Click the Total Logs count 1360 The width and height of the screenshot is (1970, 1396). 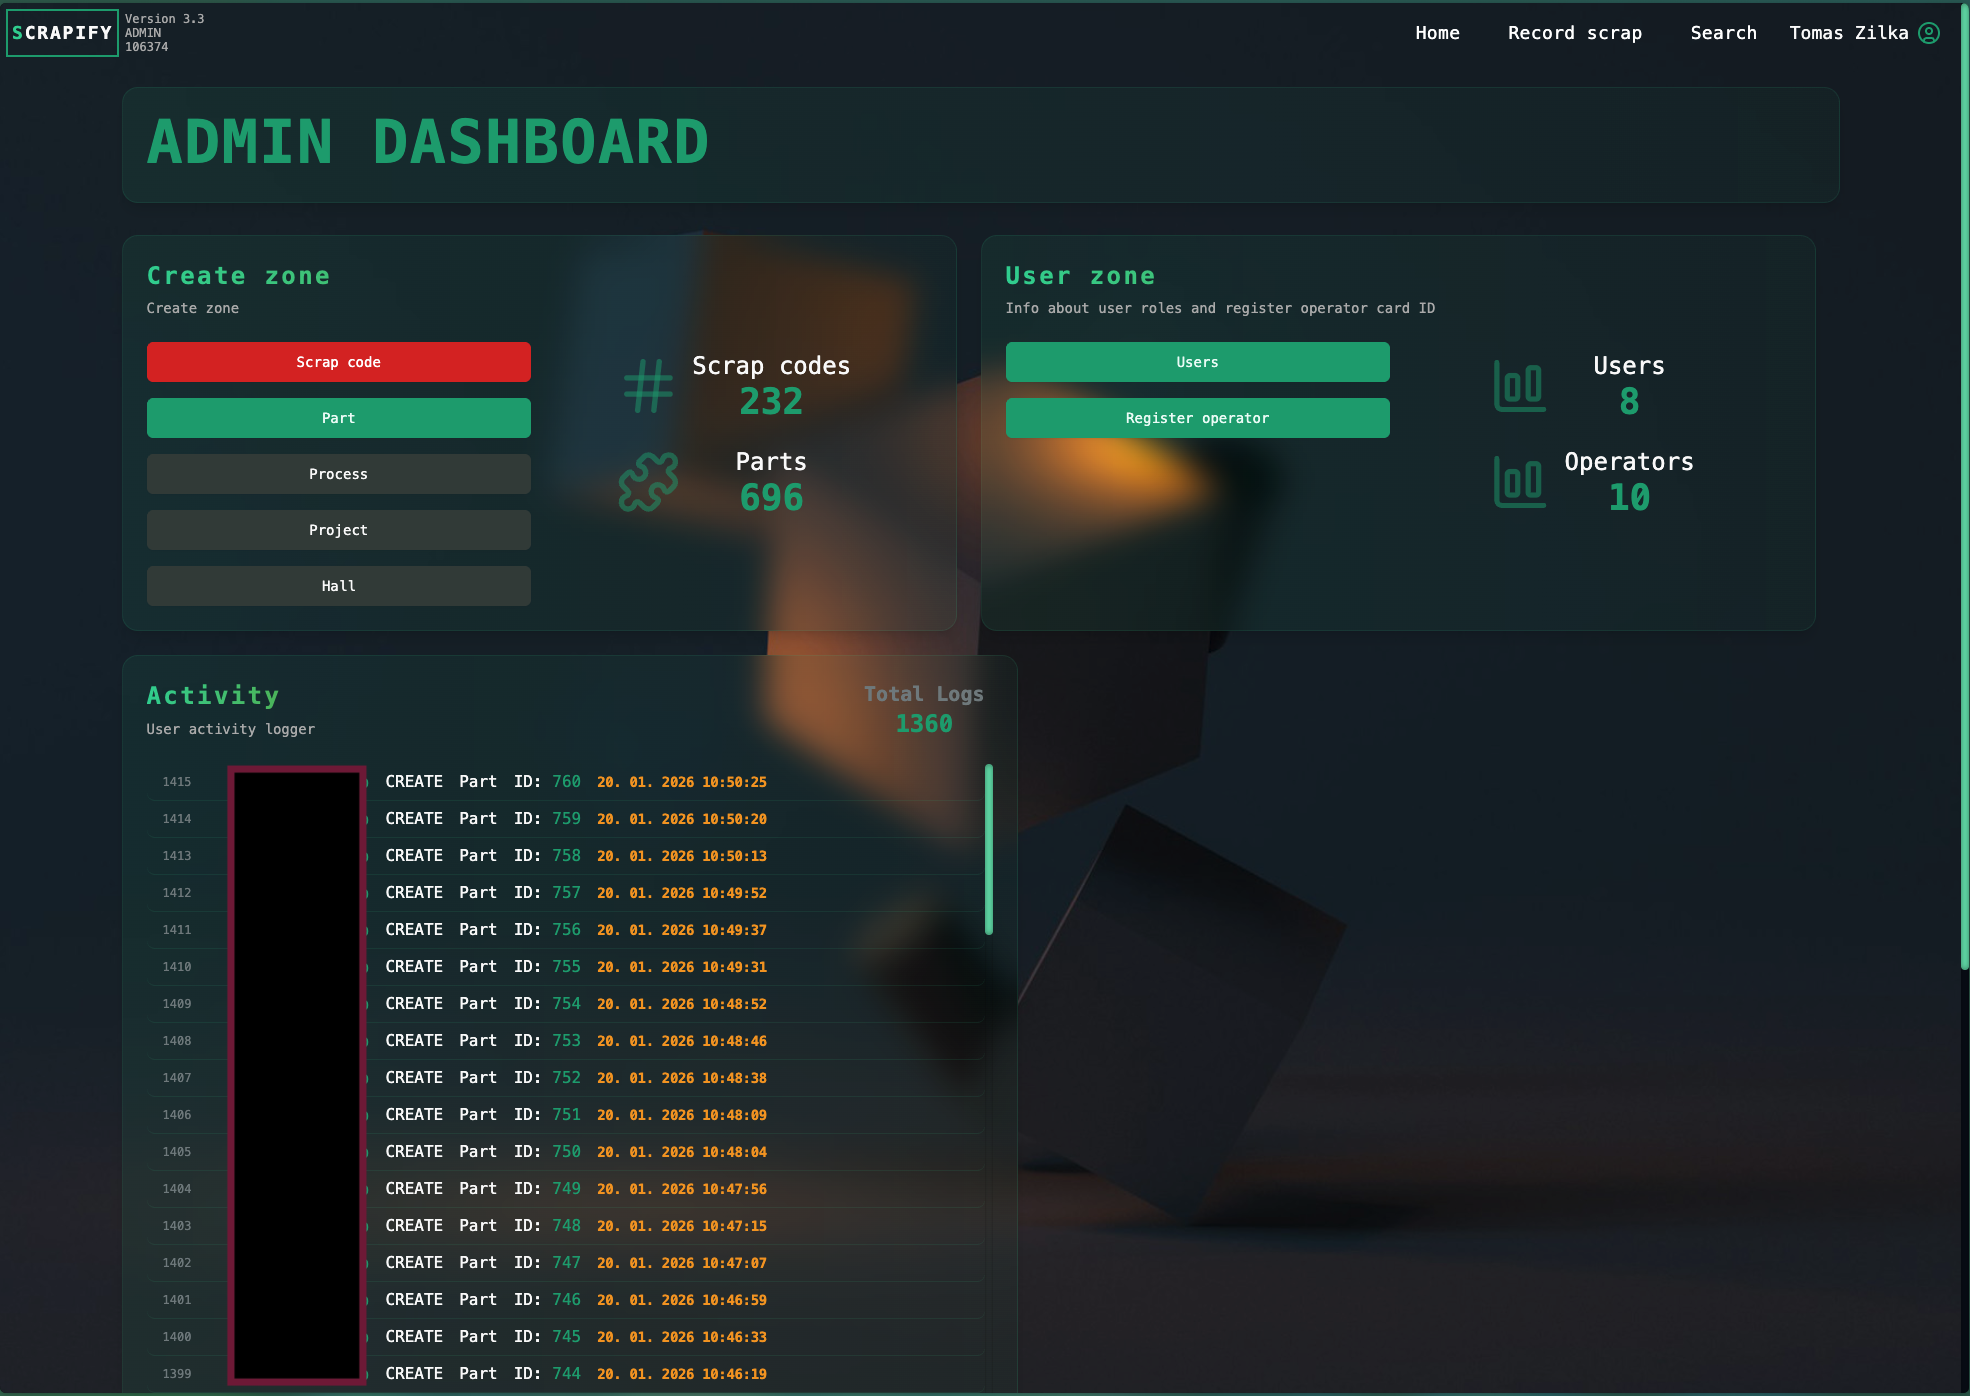pos(924,724)
